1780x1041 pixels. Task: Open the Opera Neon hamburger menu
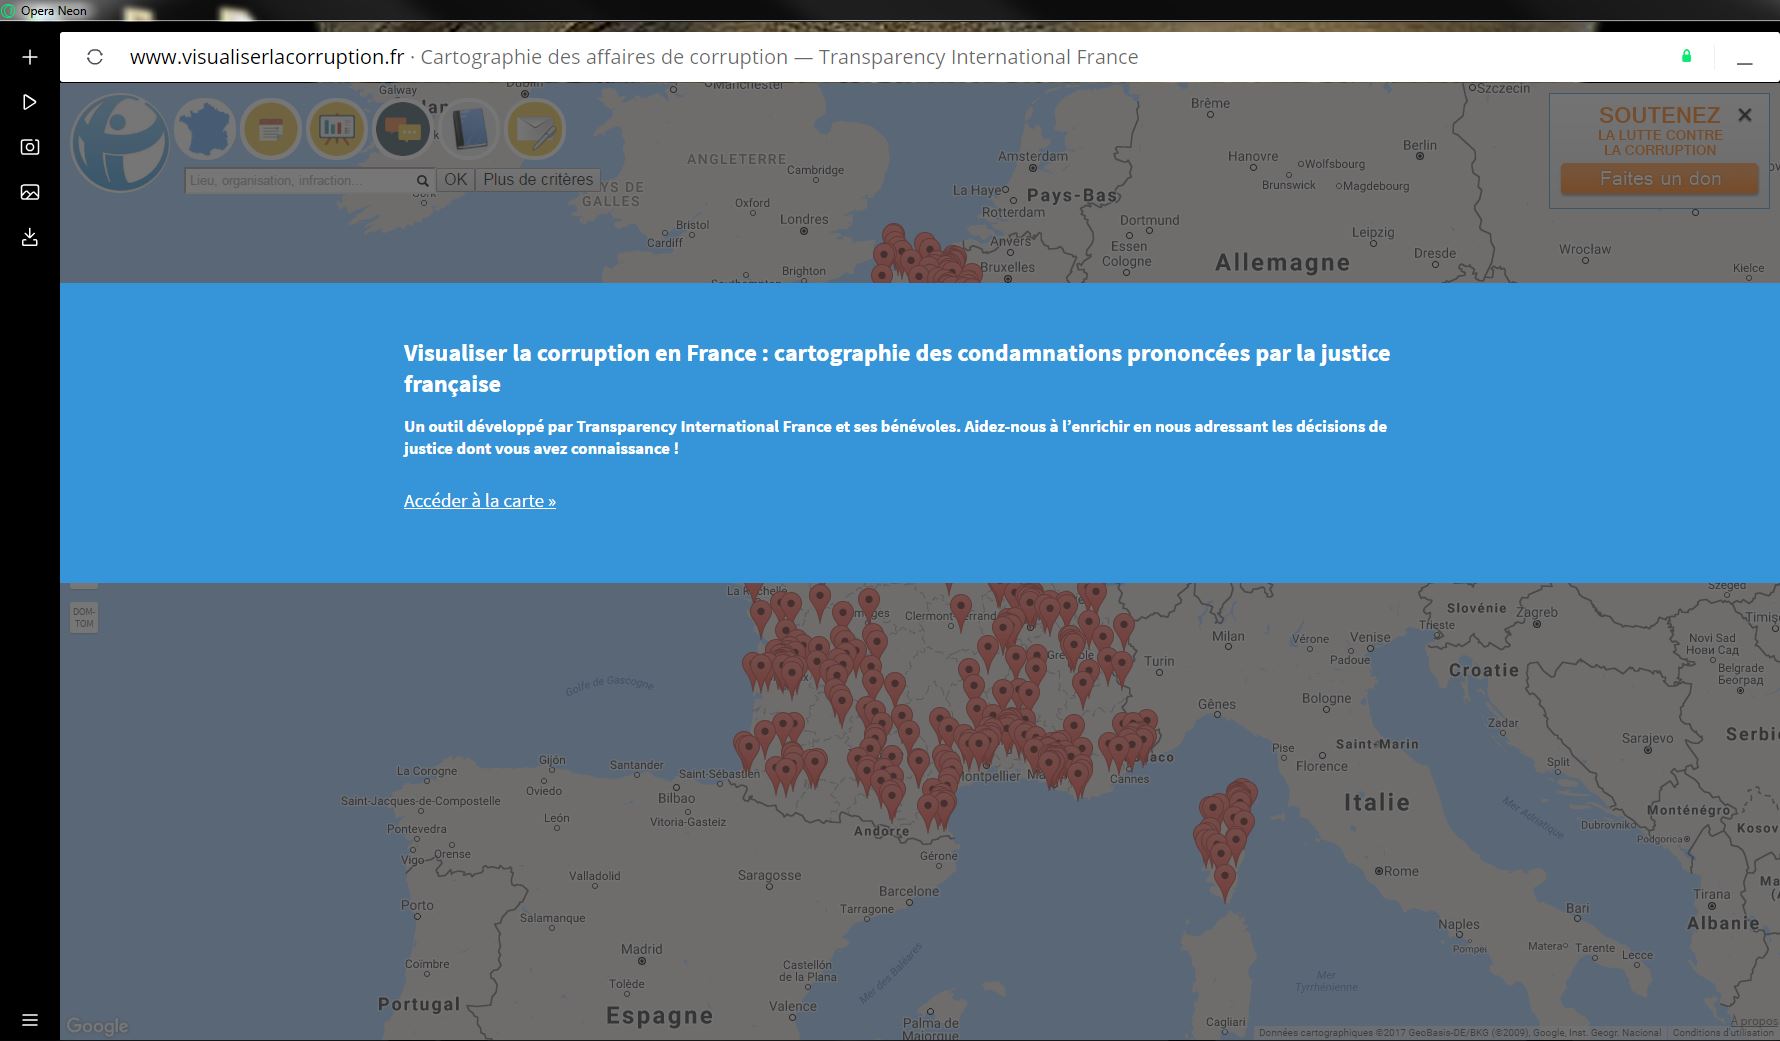point(30,1020)
